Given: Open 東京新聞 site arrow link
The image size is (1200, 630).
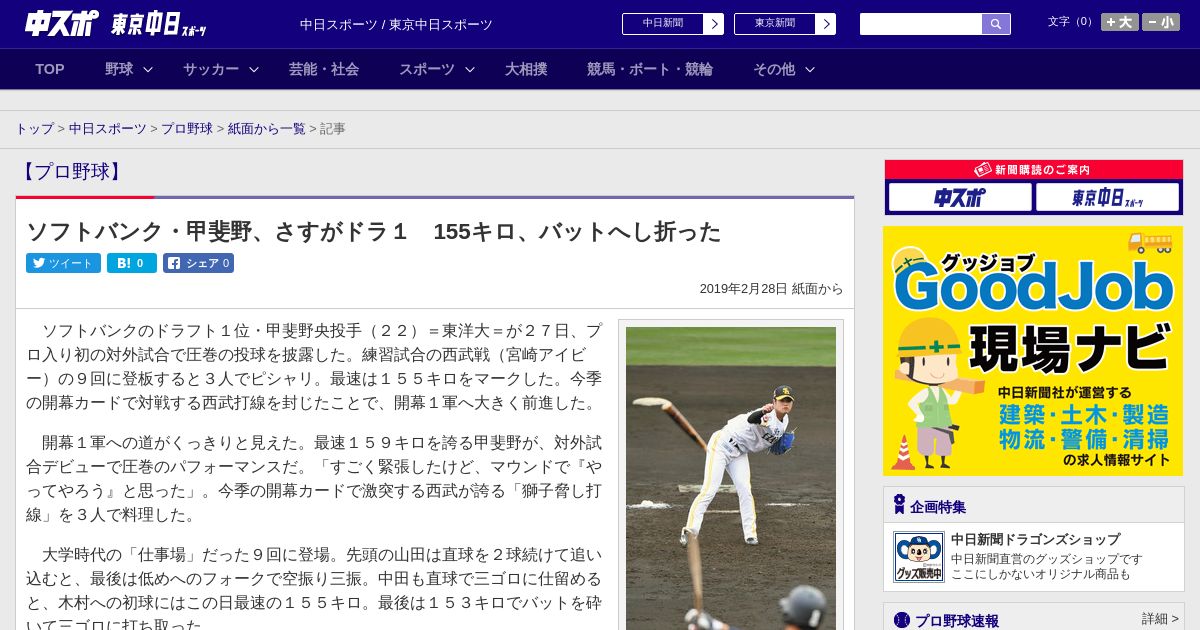Looking at the screenshot, I should [825, 24].
